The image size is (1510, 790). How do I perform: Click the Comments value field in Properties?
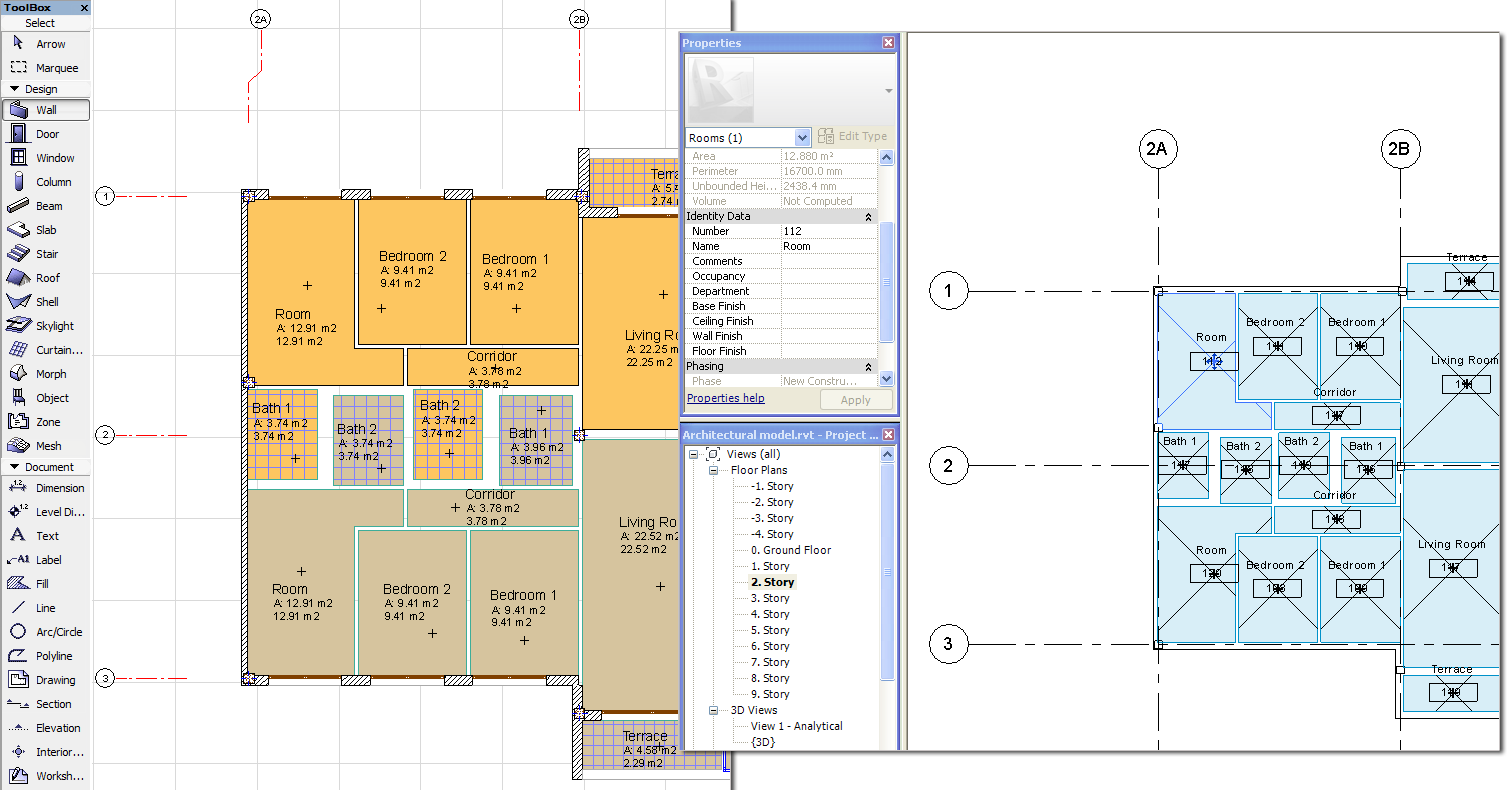pos(829,261)
